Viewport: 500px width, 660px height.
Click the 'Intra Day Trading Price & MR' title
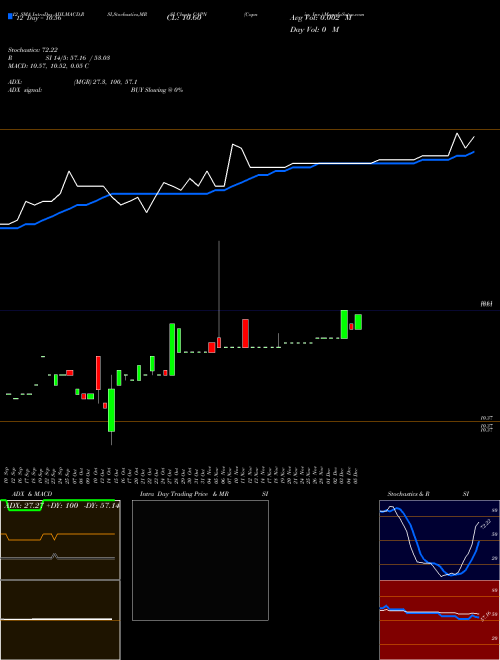tap(184, 494)
